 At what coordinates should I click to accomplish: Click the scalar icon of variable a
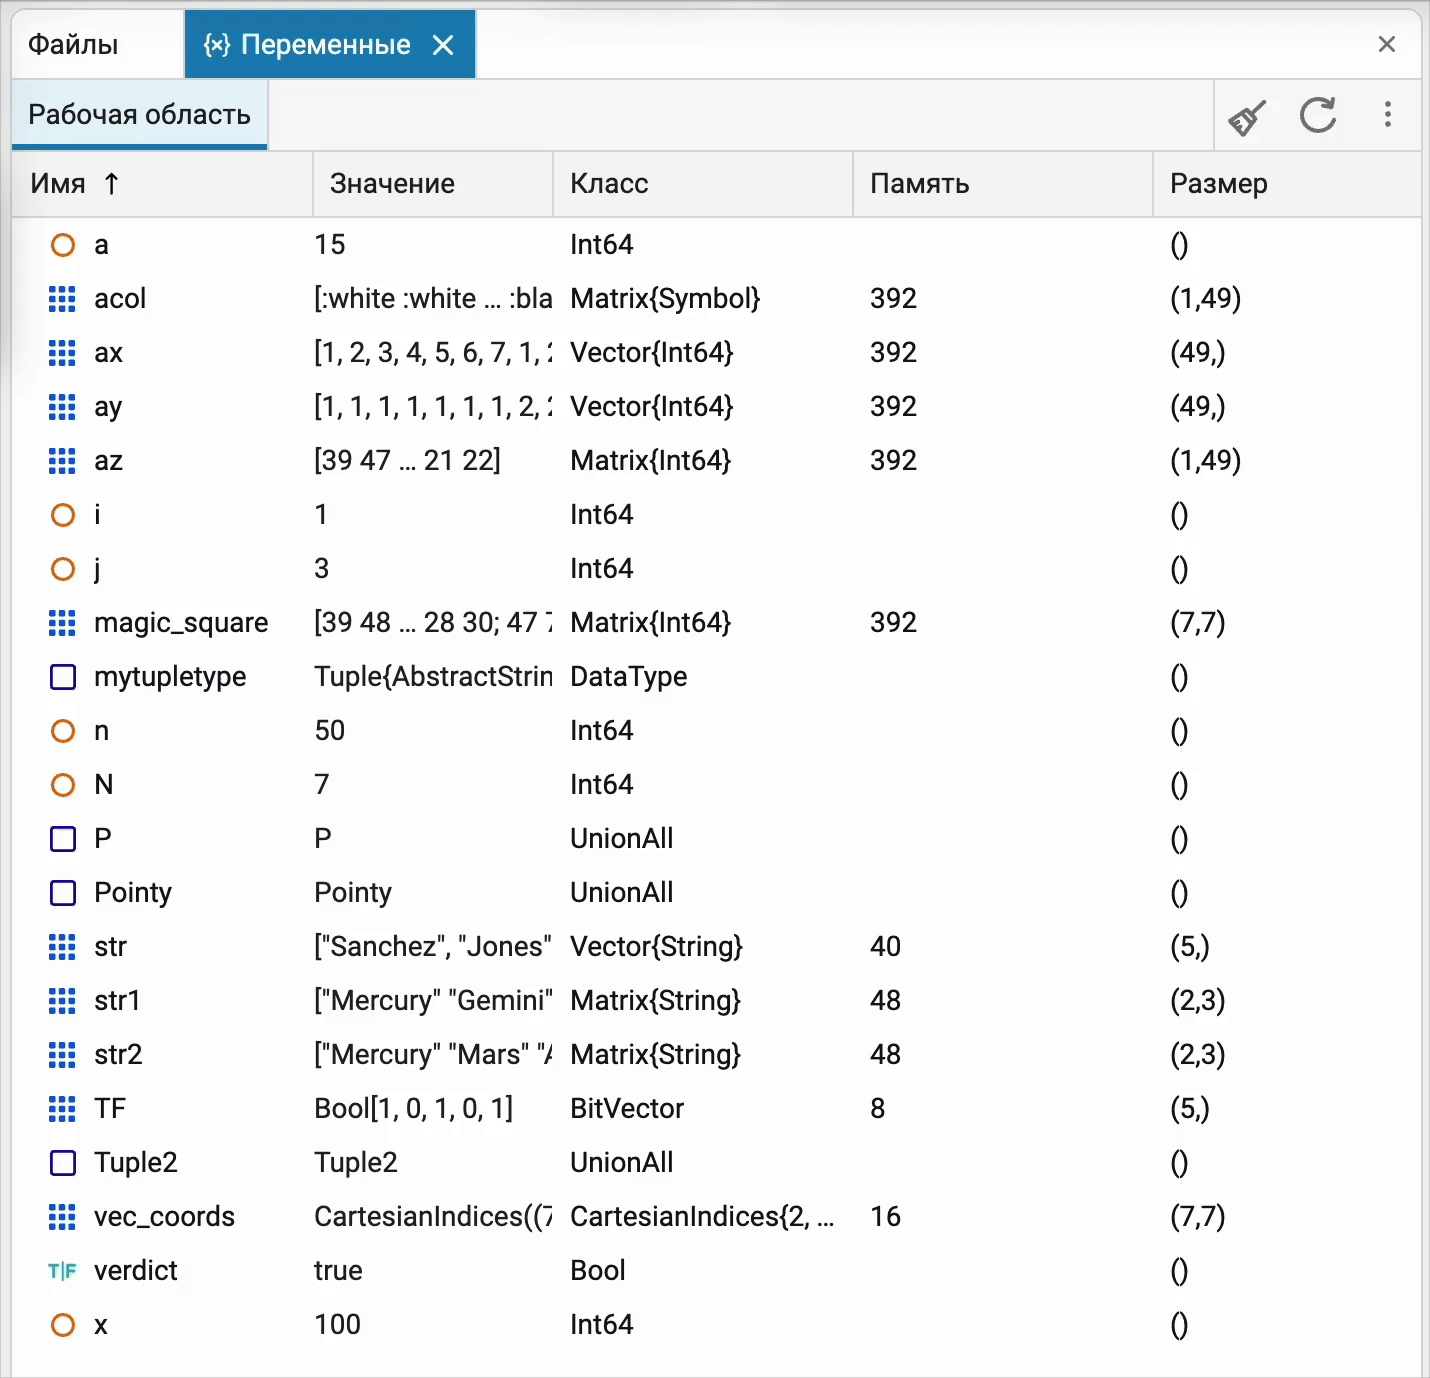(x=62, y=245)
